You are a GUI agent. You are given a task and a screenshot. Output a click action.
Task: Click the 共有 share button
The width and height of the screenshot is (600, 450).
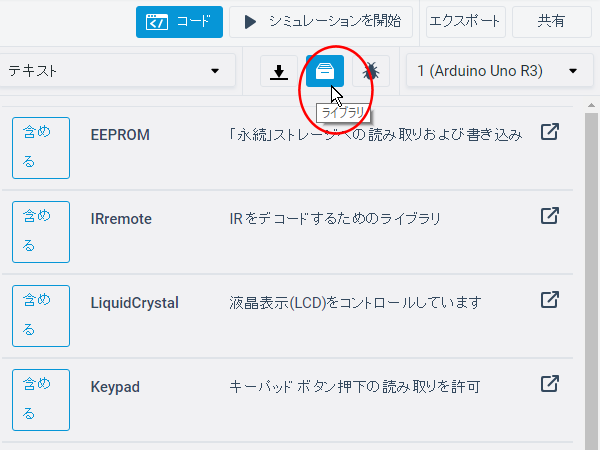551,21
